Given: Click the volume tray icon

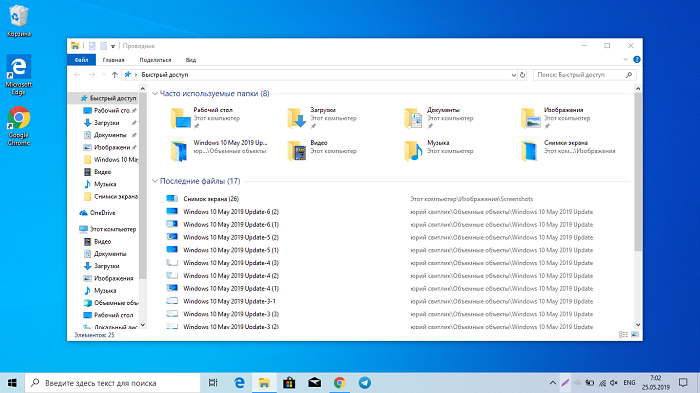Looking at the screenshot, I should (614, 383).
